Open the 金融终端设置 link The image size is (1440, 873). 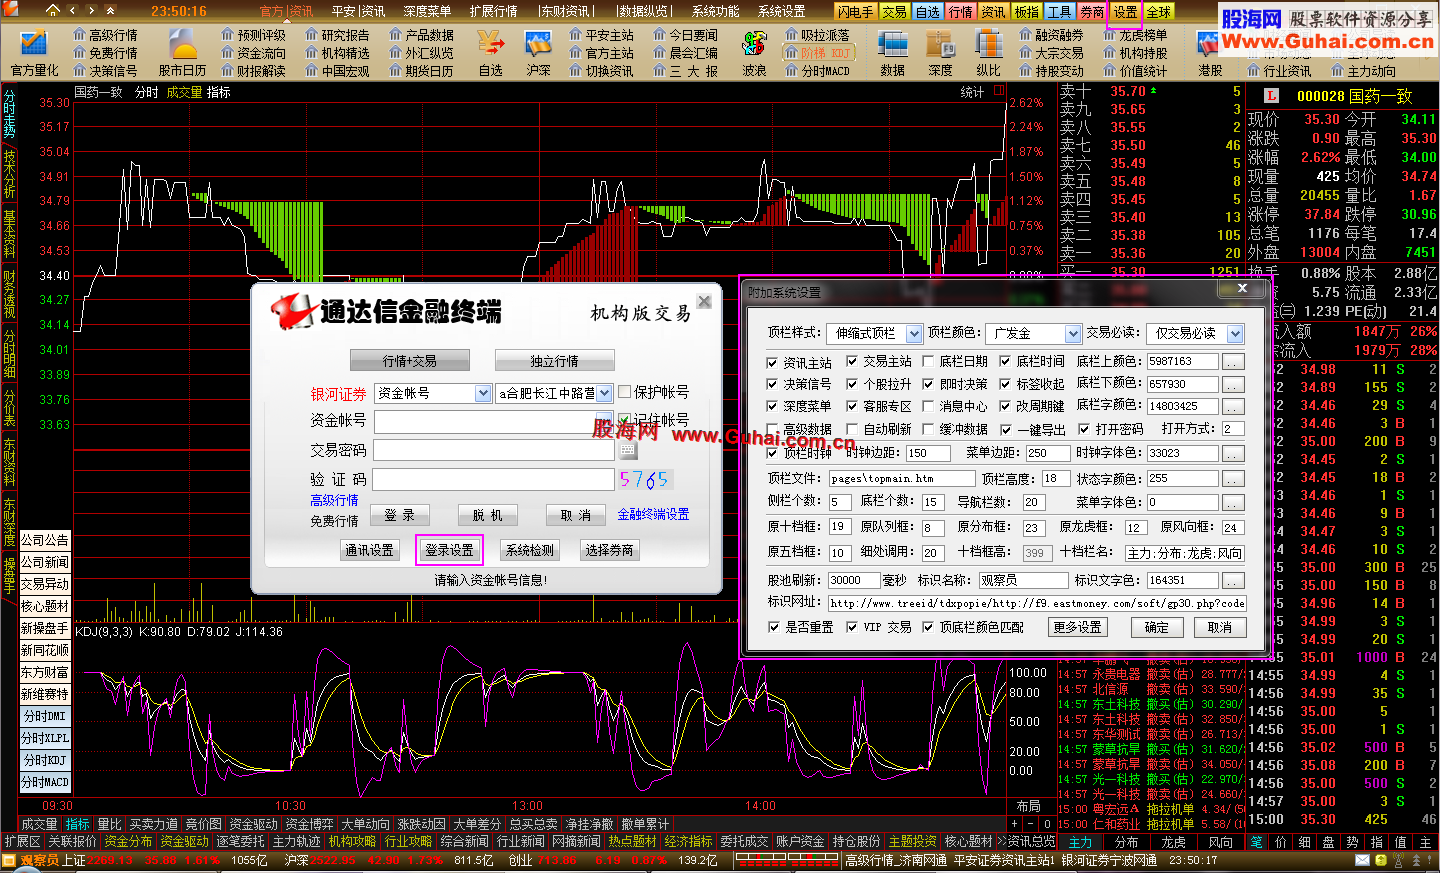pos(653,514)
